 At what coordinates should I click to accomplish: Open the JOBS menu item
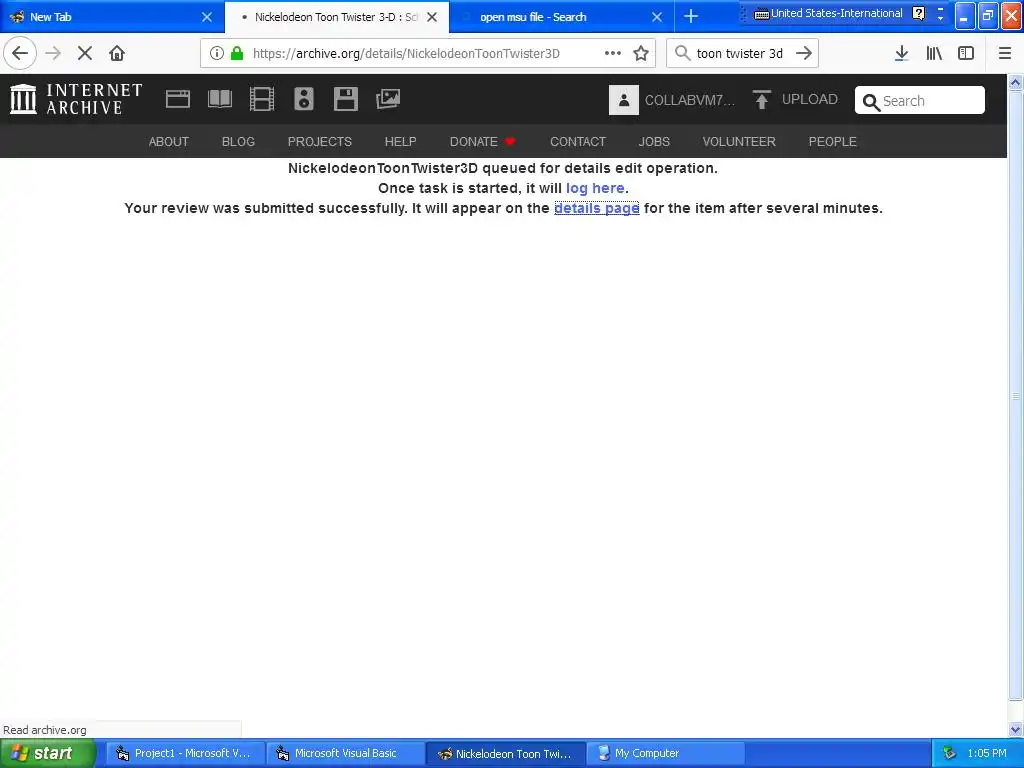(654, 142)
